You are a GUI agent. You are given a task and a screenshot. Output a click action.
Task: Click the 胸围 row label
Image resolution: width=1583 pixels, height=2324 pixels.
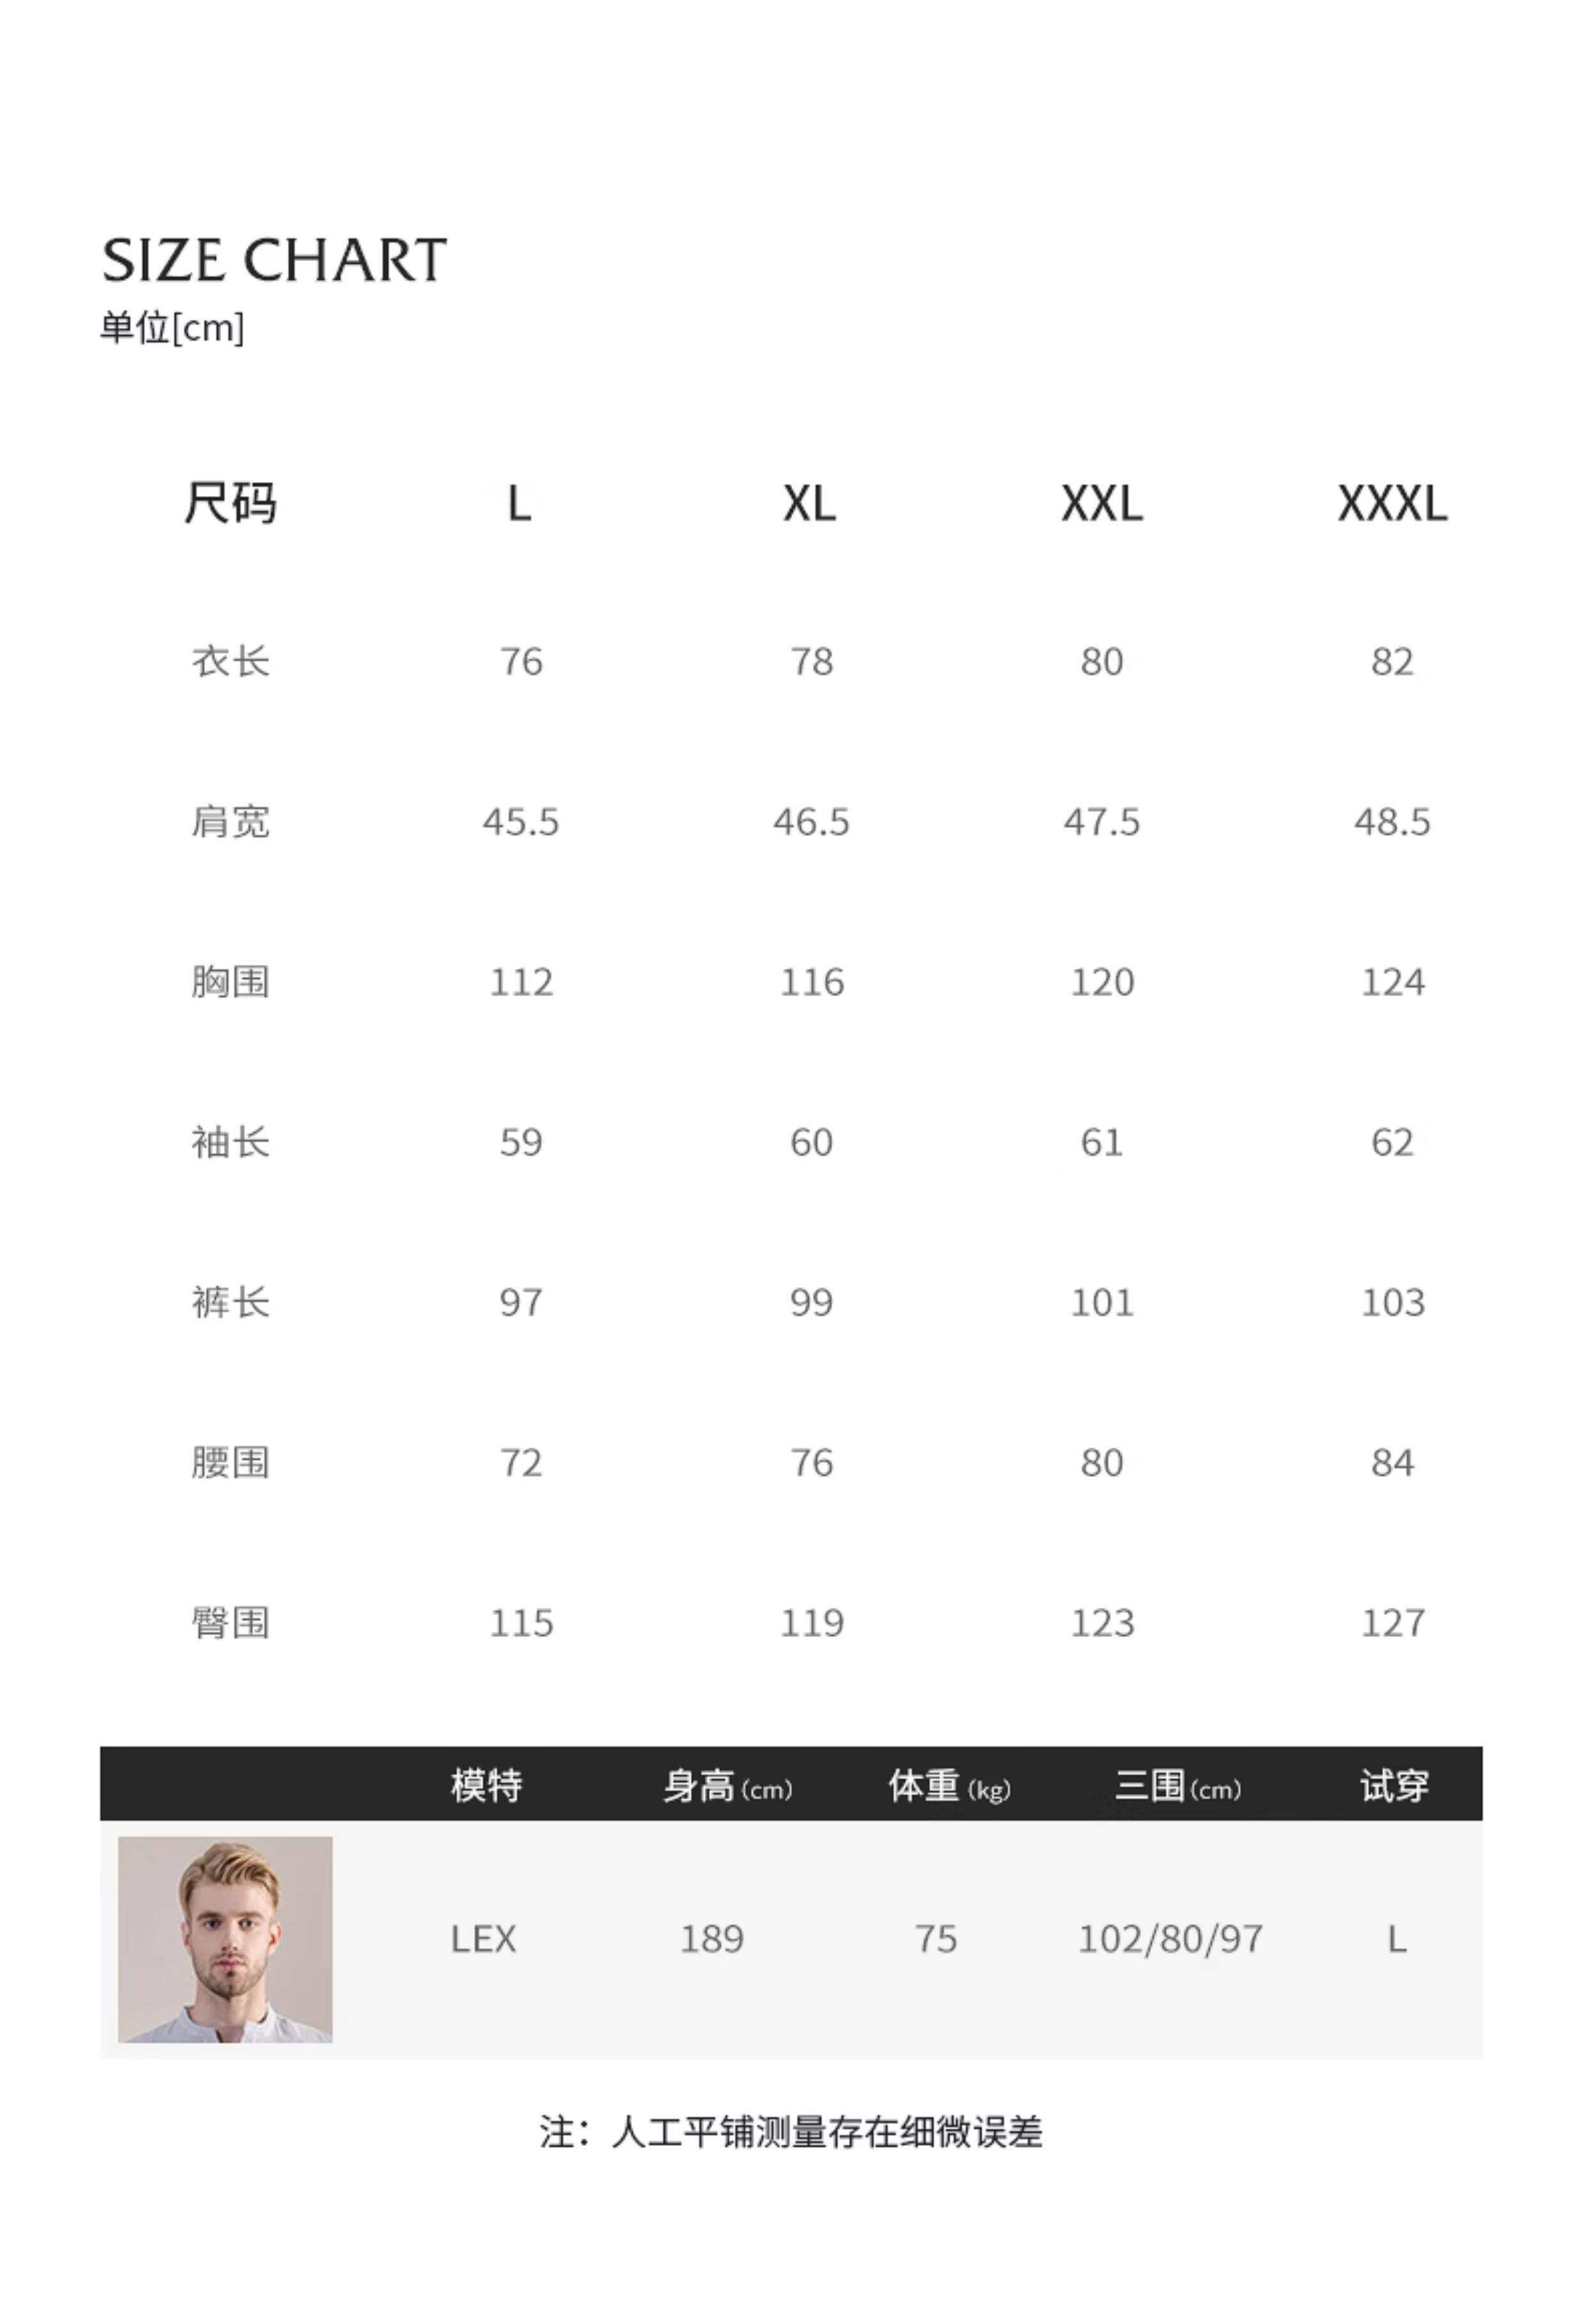(x=230, y=982)
